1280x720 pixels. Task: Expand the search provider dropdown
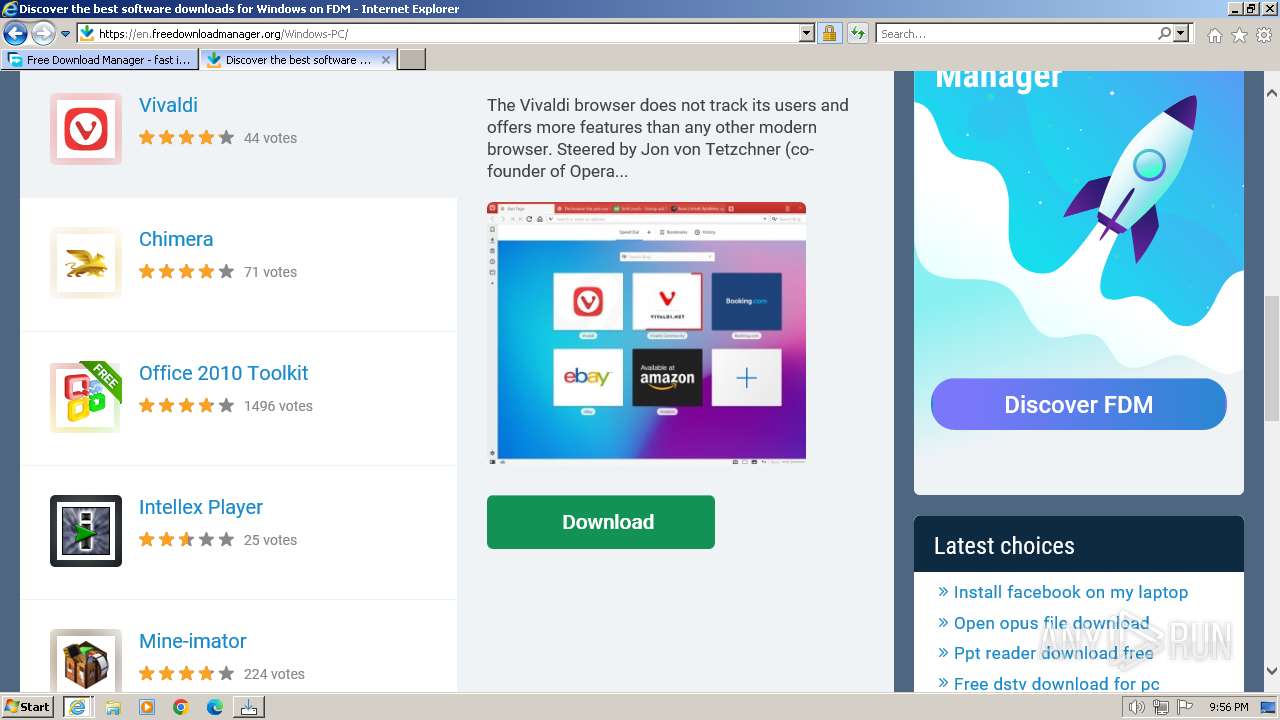coord(1182,33)
